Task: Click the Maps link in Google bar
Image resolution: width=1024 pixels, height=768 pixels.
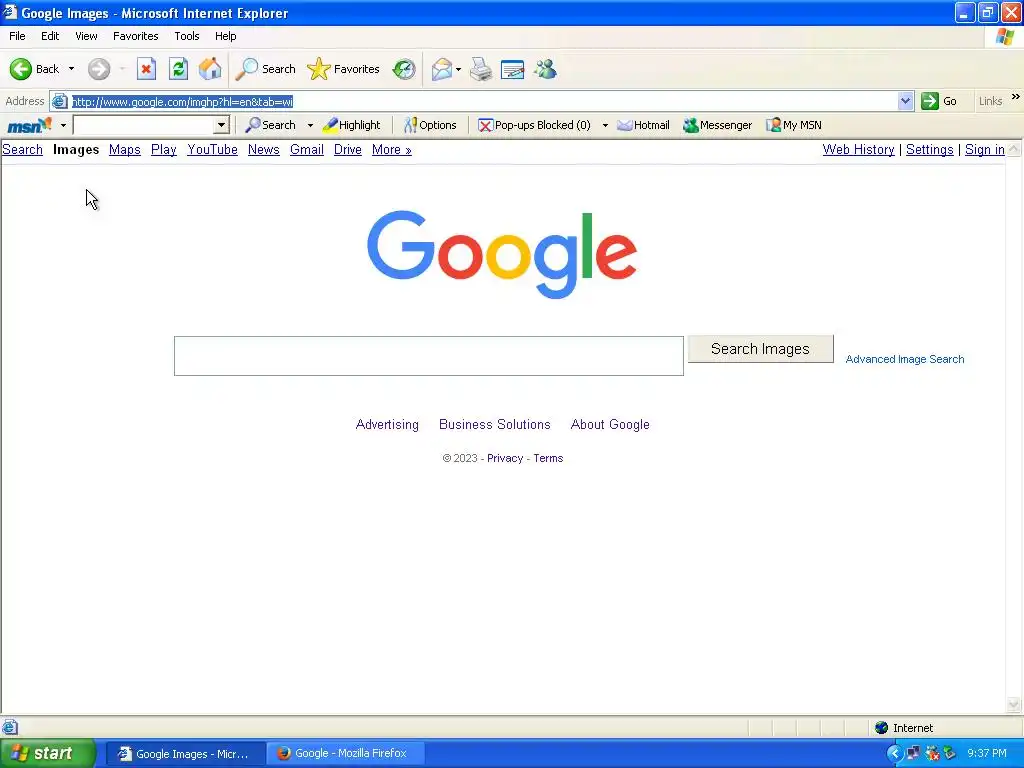Action: click(125, 150)
